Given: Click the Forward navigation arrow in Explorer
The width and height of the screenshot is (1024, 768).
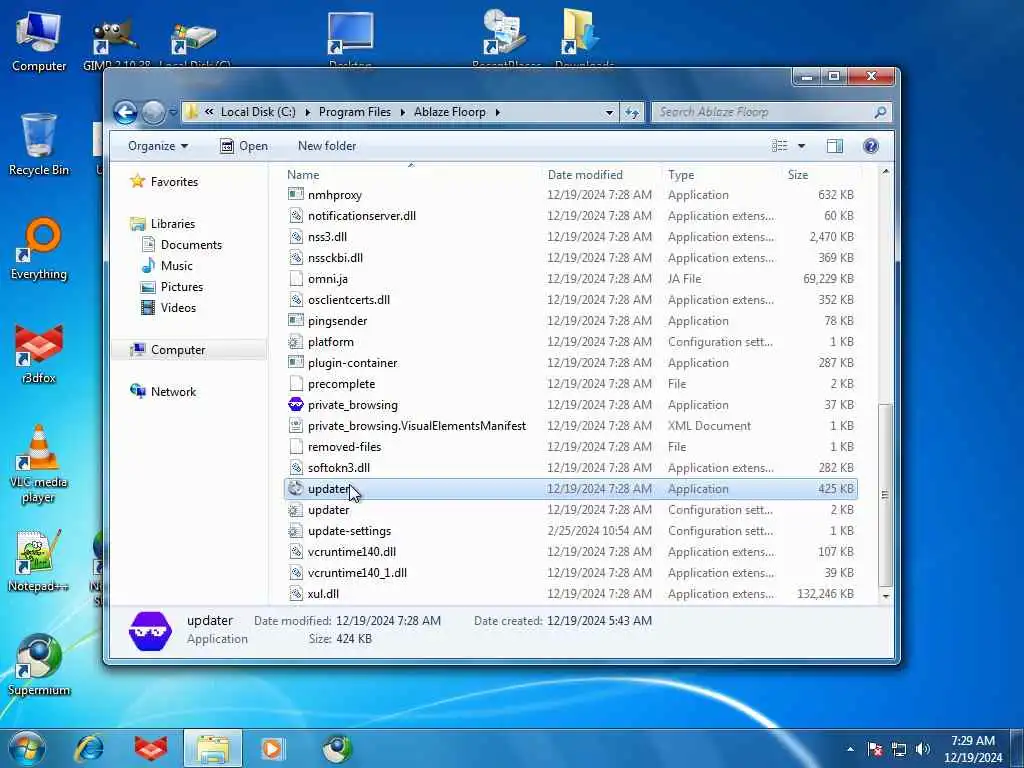Looking at the screenshot, I should pos(153,112).
